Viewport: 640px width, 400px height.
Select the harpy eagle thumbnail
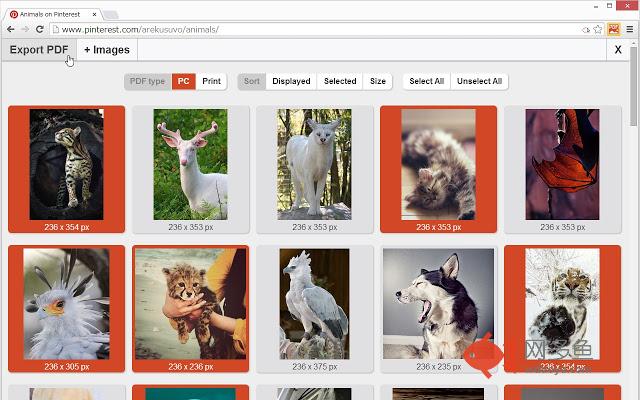coord(314,309)
